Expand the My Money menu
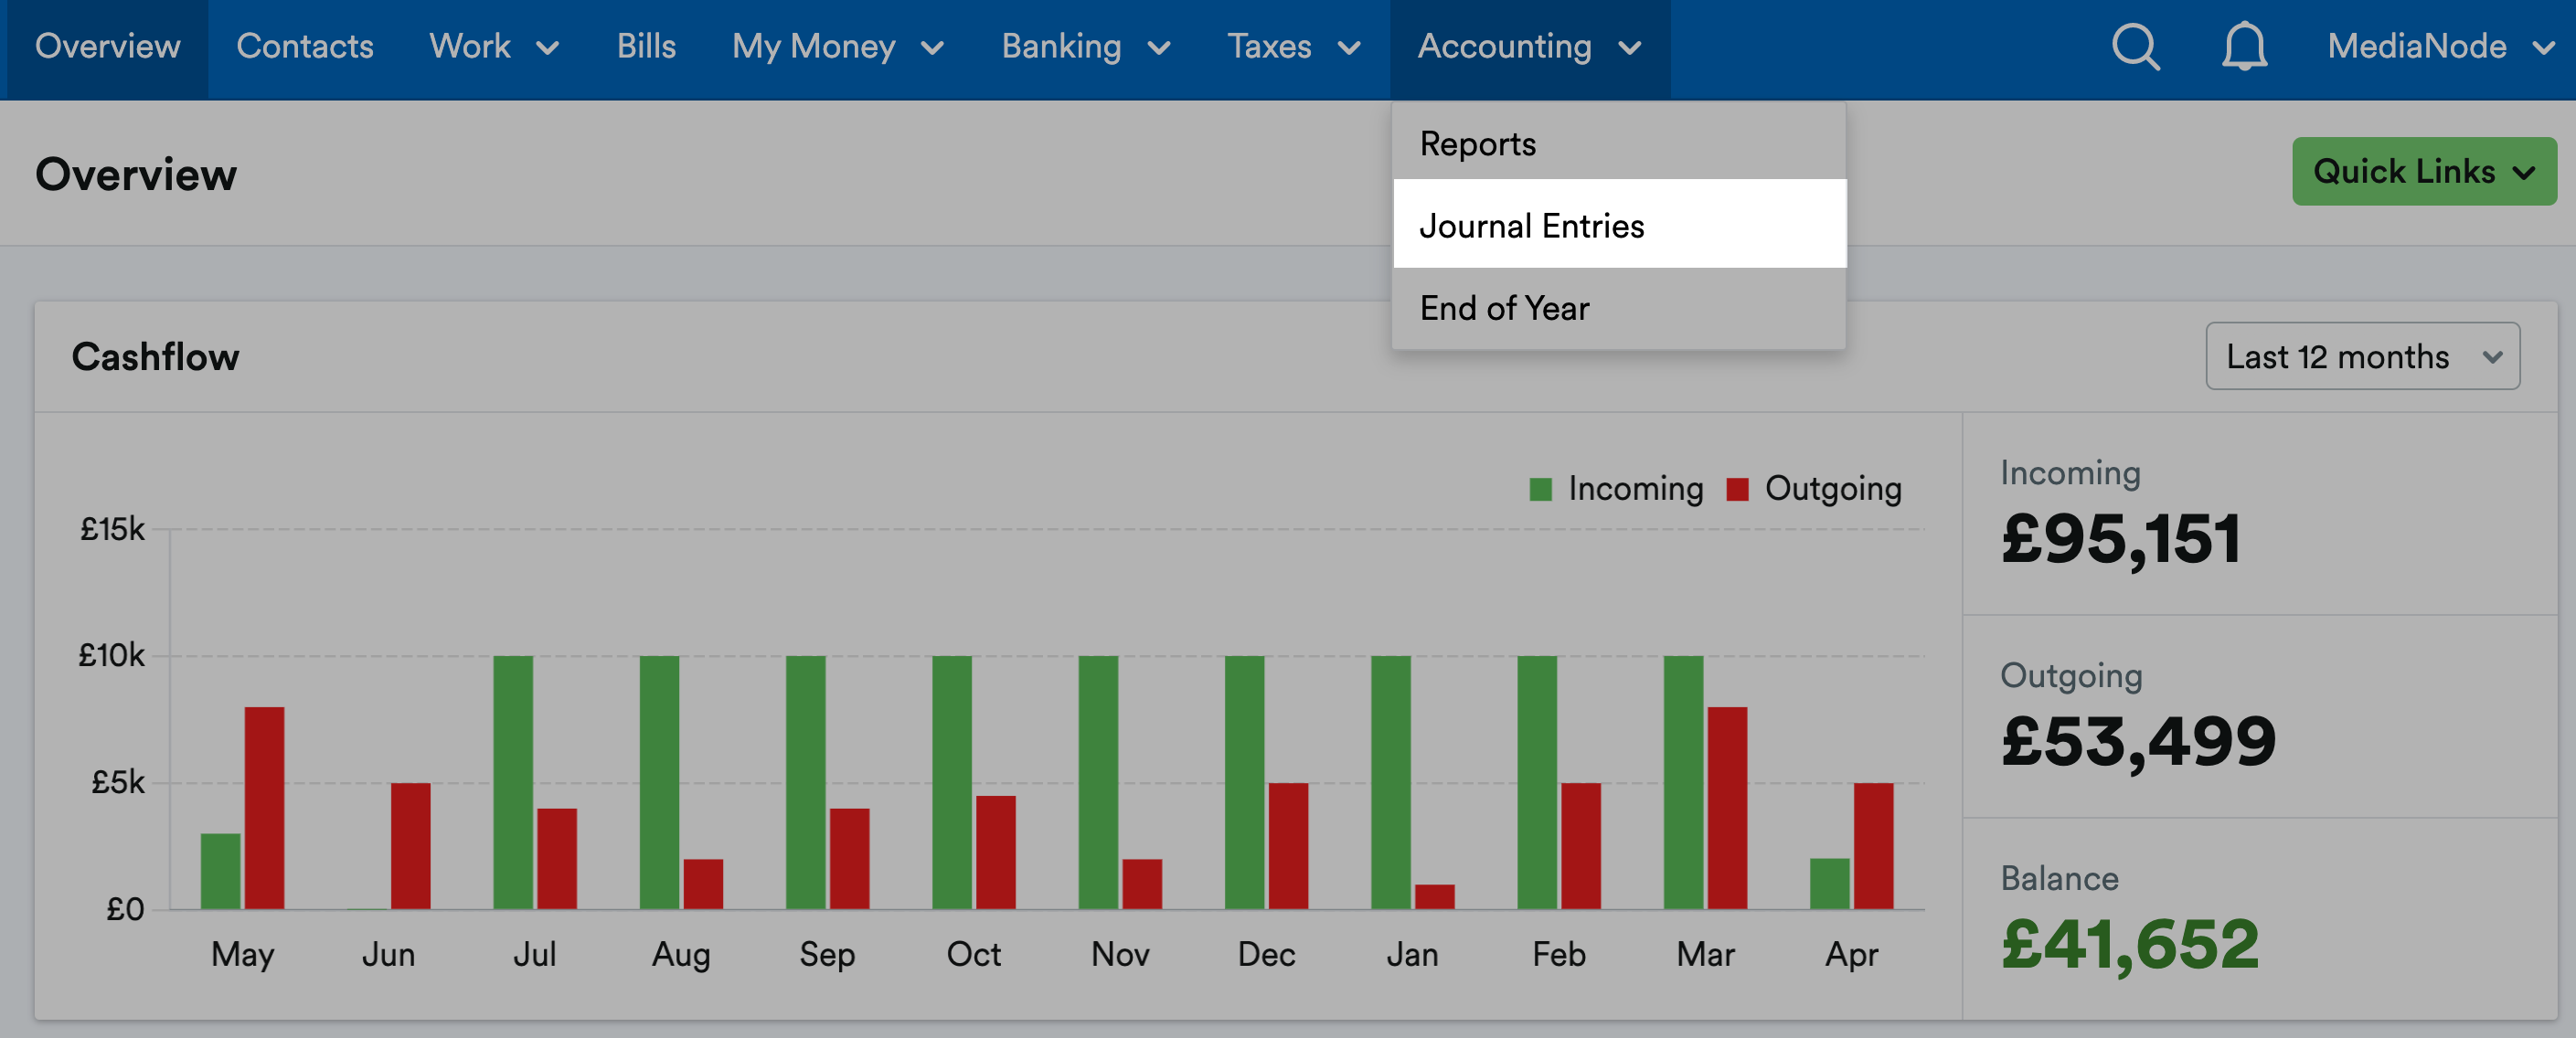Image resolution: width=2576 pixels, height=1038 pixels. tap(837, 47)
